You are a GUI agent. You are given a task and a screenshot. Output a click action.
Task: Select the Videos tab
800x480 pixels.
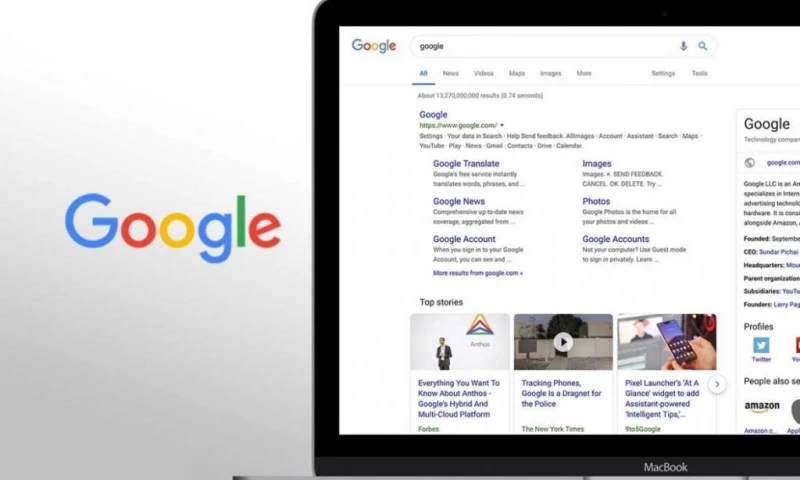484,73
